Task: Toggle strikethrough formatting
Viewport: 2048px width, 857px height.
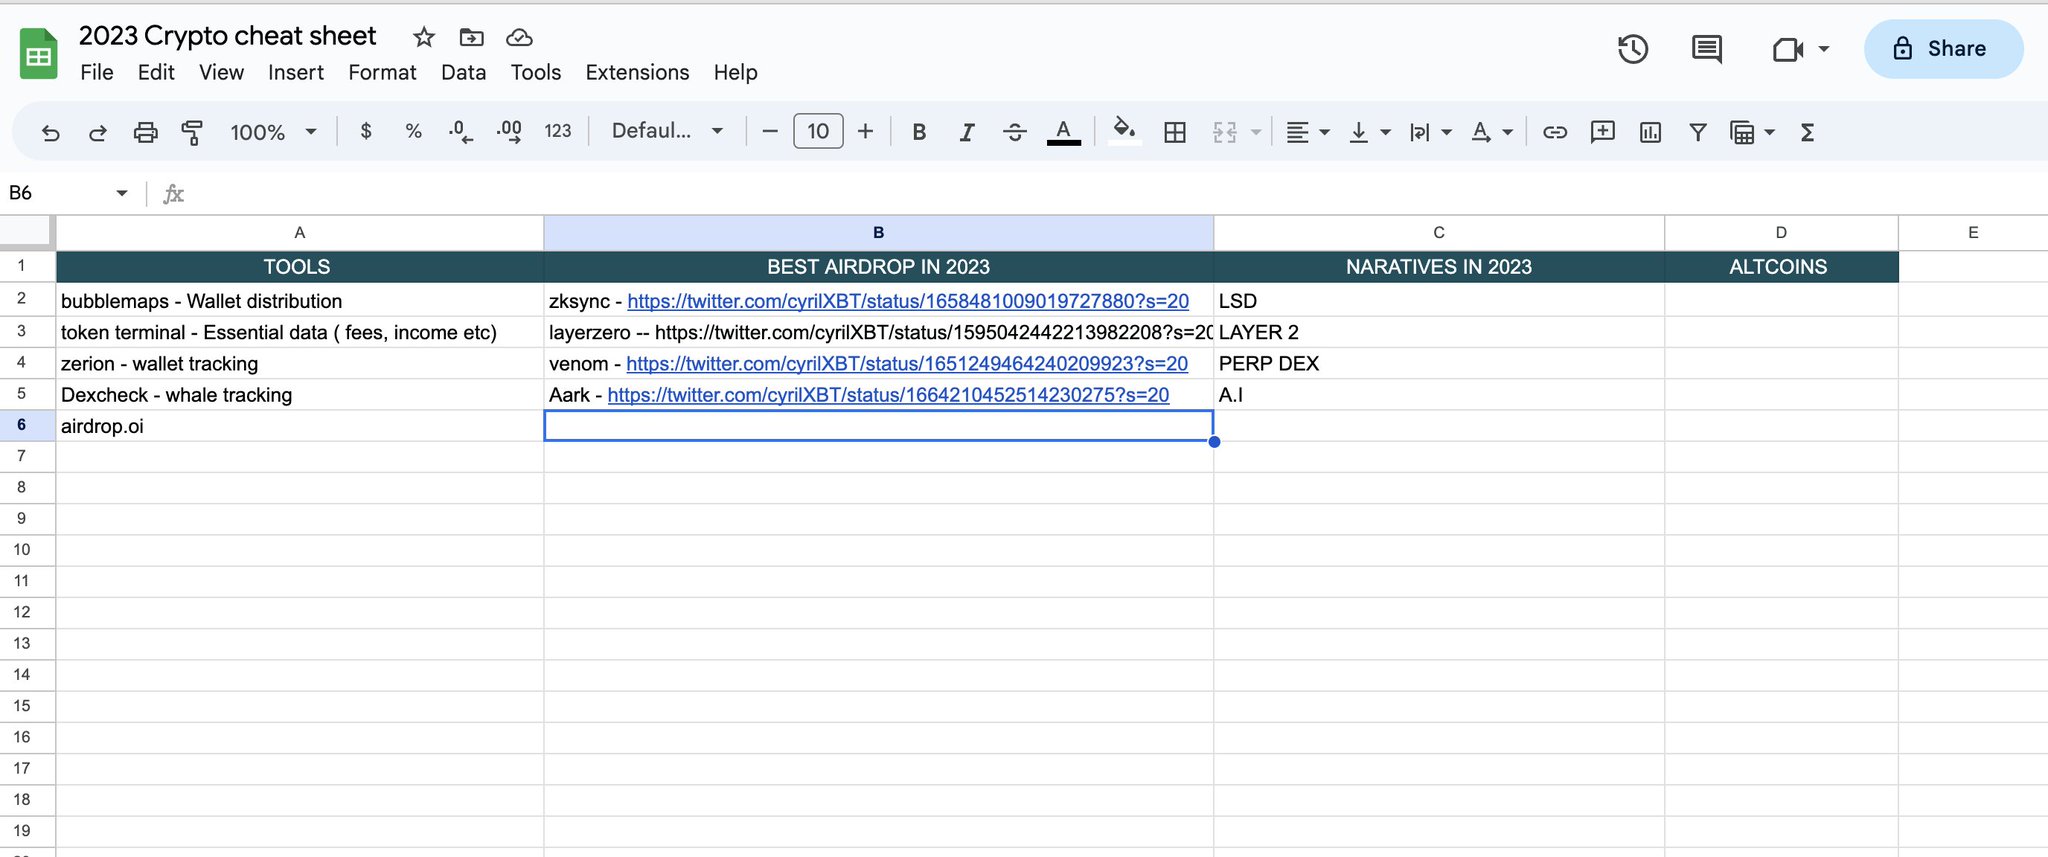Action: [1014, 132]
